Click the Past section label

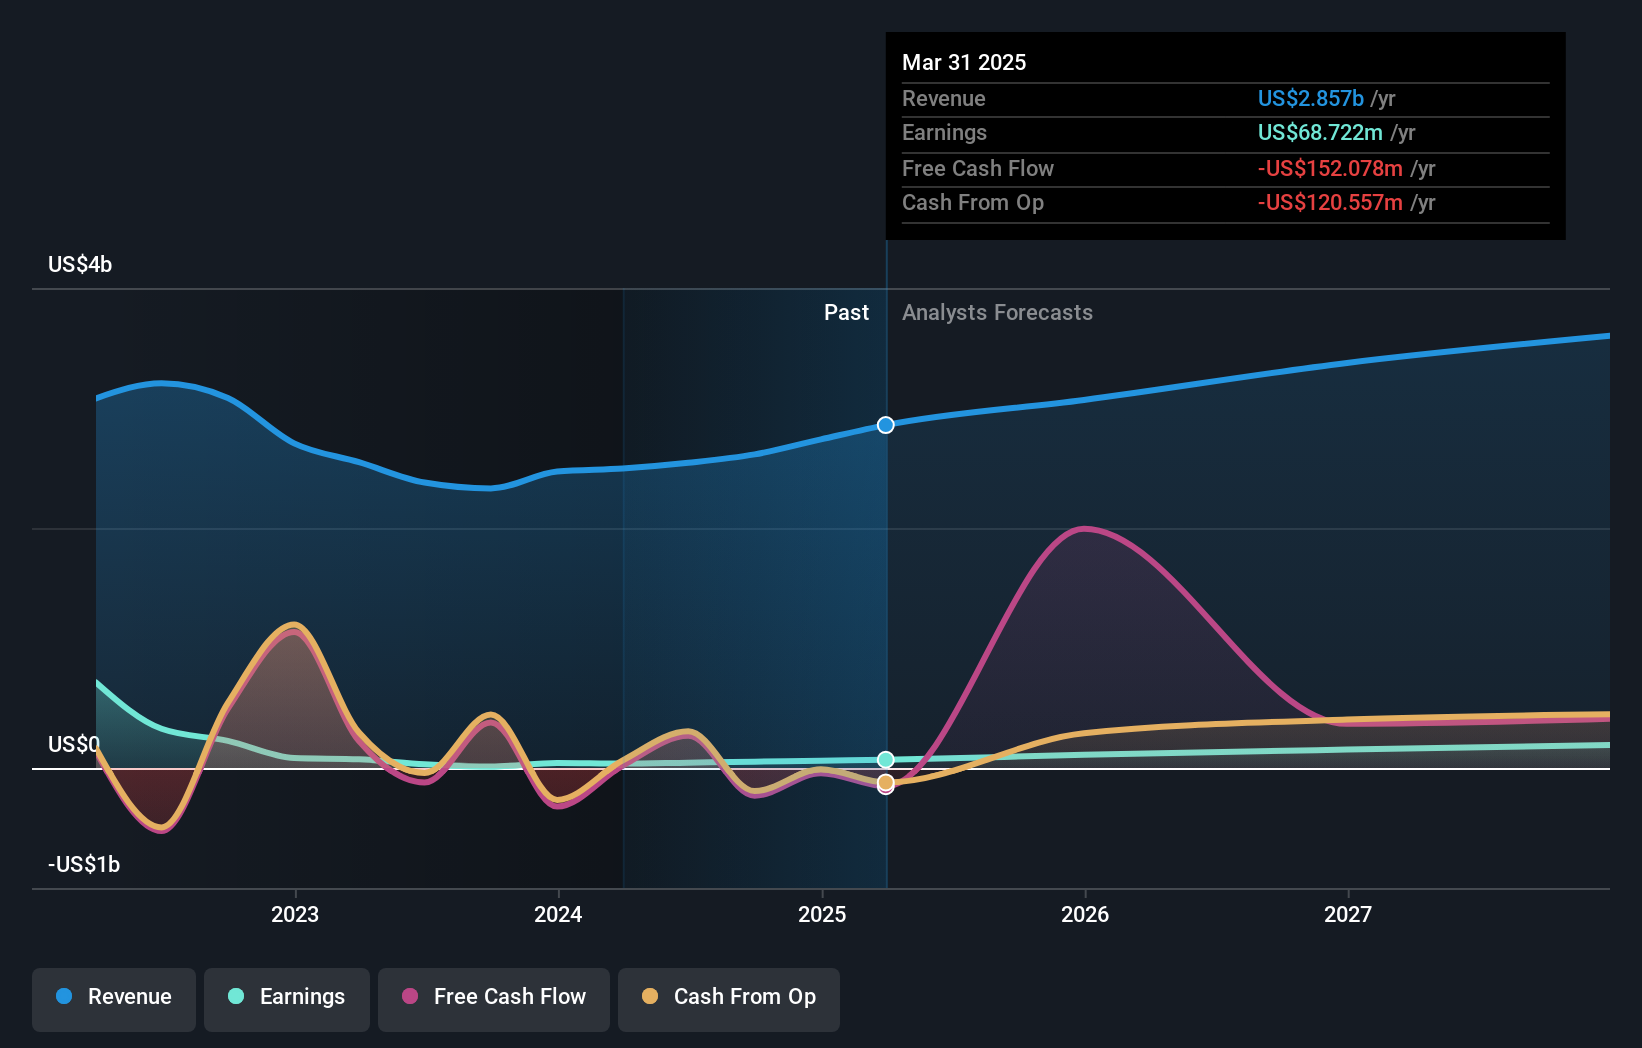coord(847,313)
